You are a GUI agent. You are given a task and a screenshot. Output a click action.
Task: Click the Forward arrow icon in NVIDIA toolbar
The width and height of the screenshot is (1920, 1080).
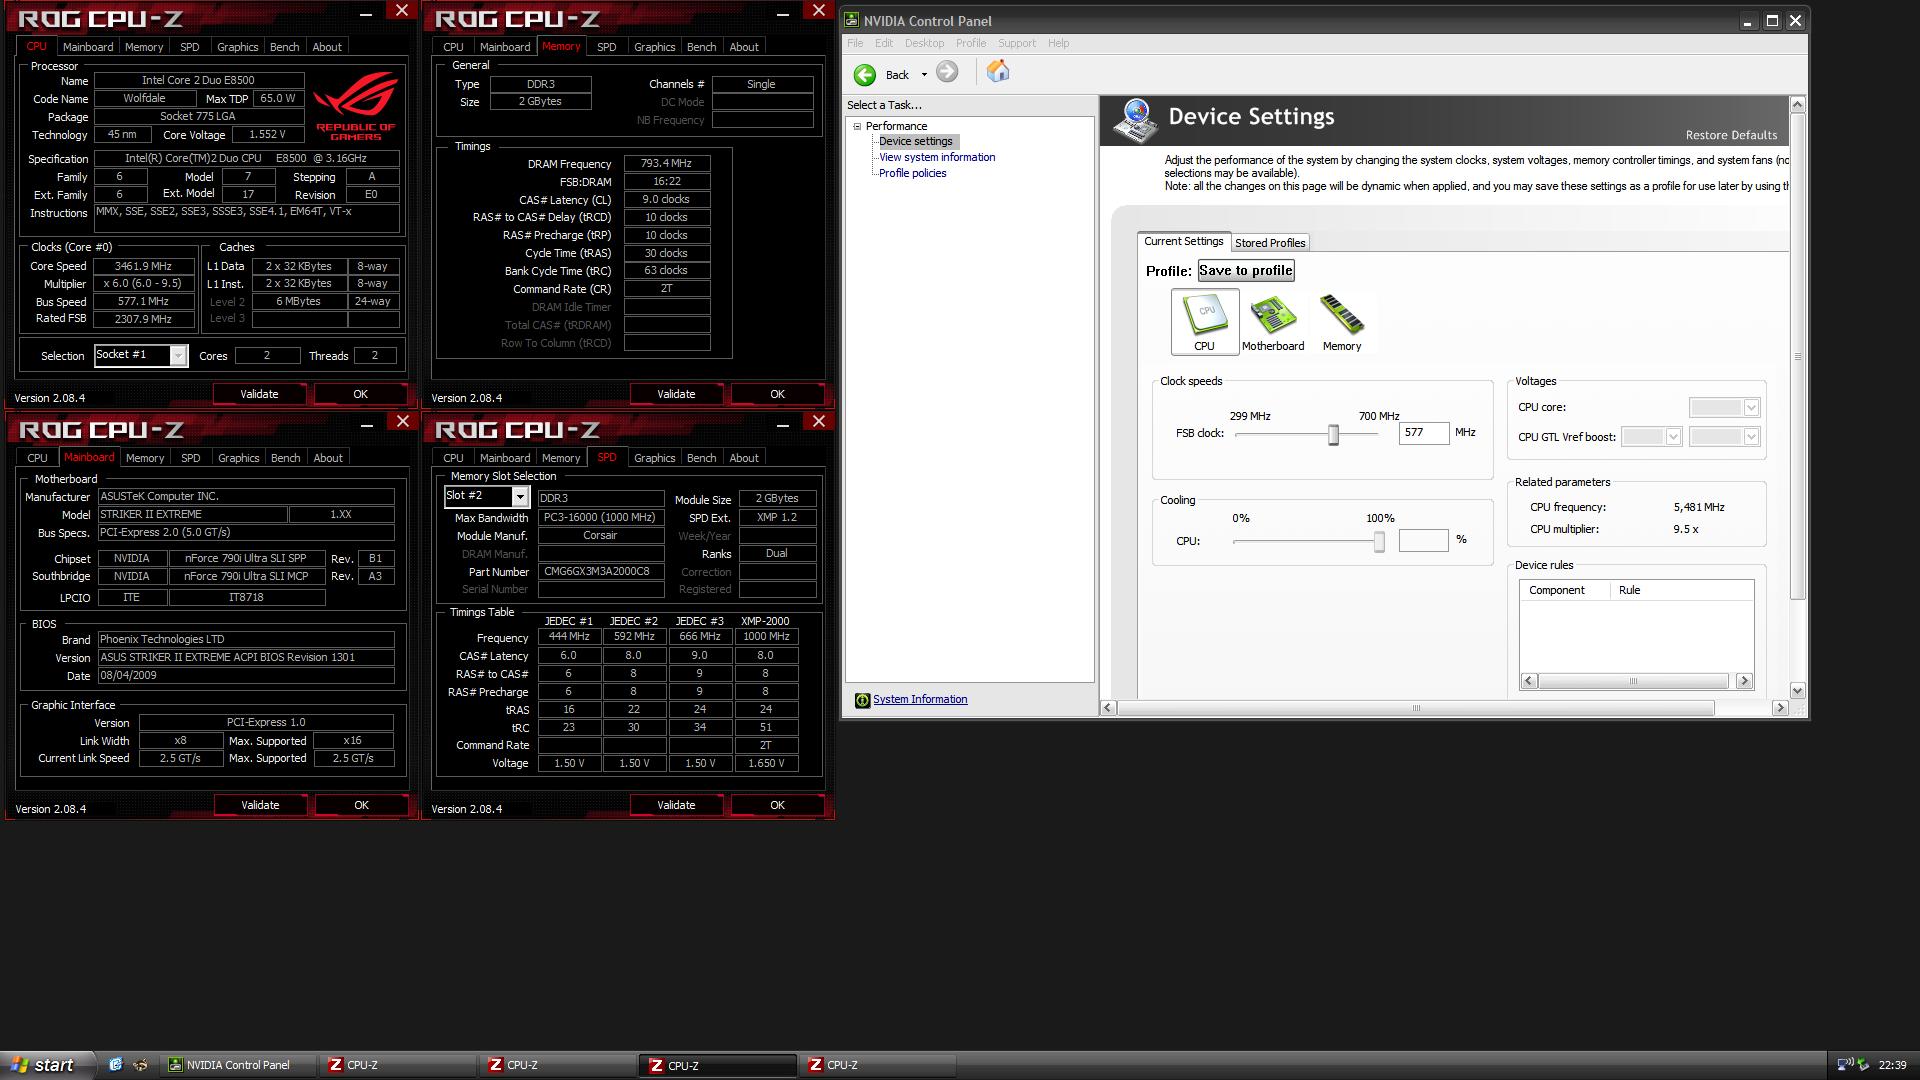point(947,72)
